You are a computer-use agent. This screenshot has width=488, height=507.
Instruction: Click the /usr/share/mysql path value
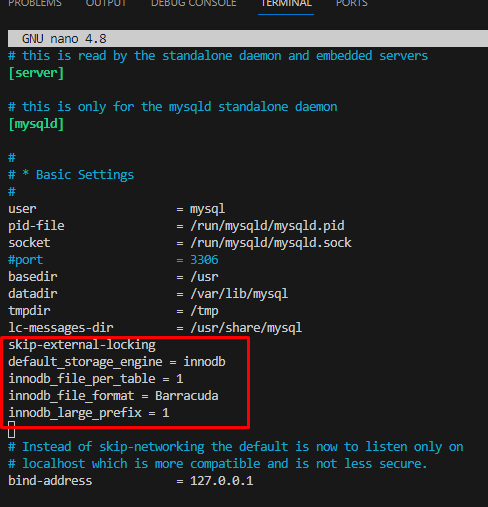[246, 328]
